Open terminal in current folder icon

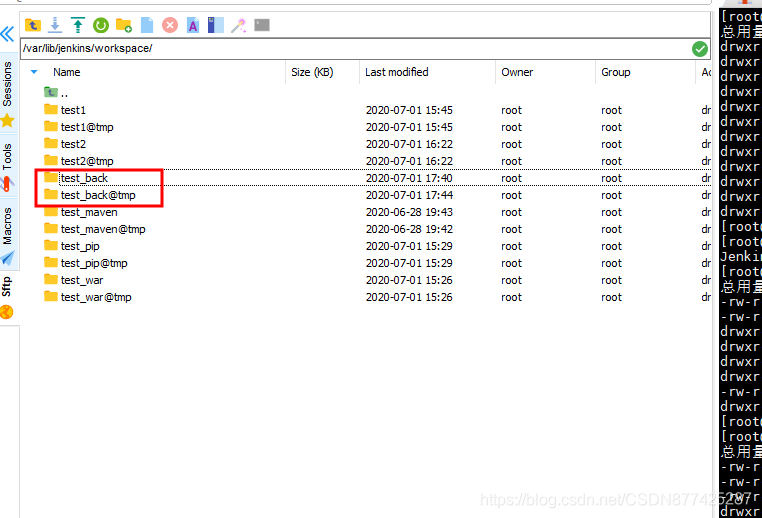262,25
